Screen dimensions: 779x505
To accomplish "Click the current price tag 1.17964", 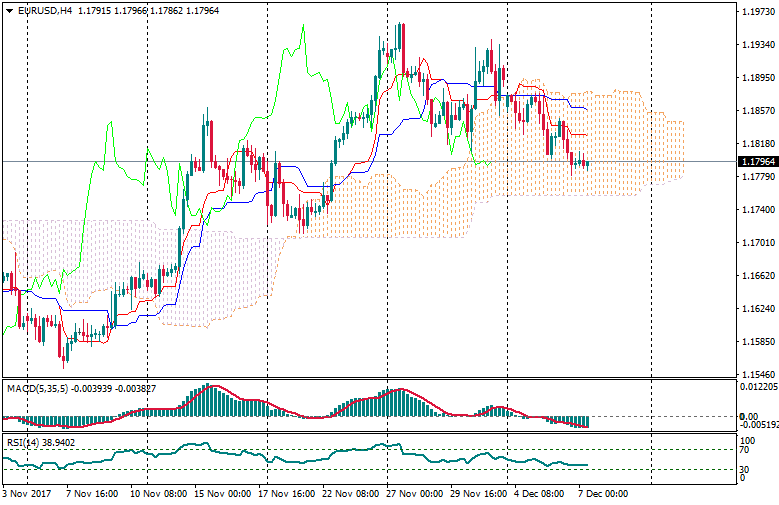I will (755, 162).
